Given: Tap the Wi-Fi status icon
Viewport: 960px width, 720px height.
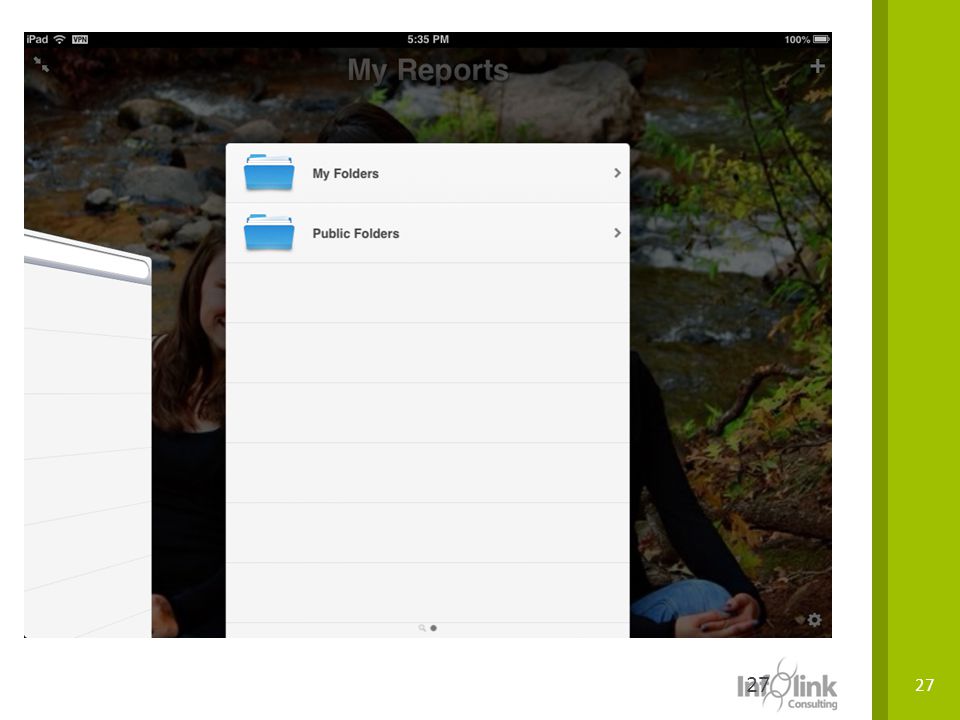Looking at the screenshot, I should 59,39.
